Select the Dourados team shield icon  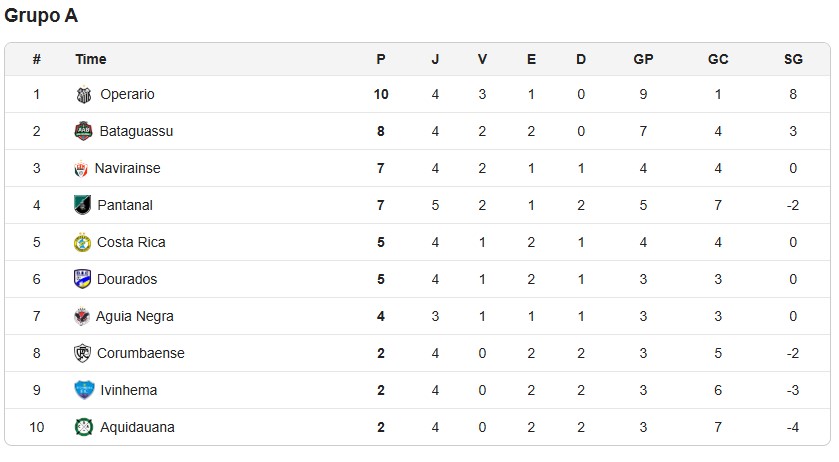point(82,279)
